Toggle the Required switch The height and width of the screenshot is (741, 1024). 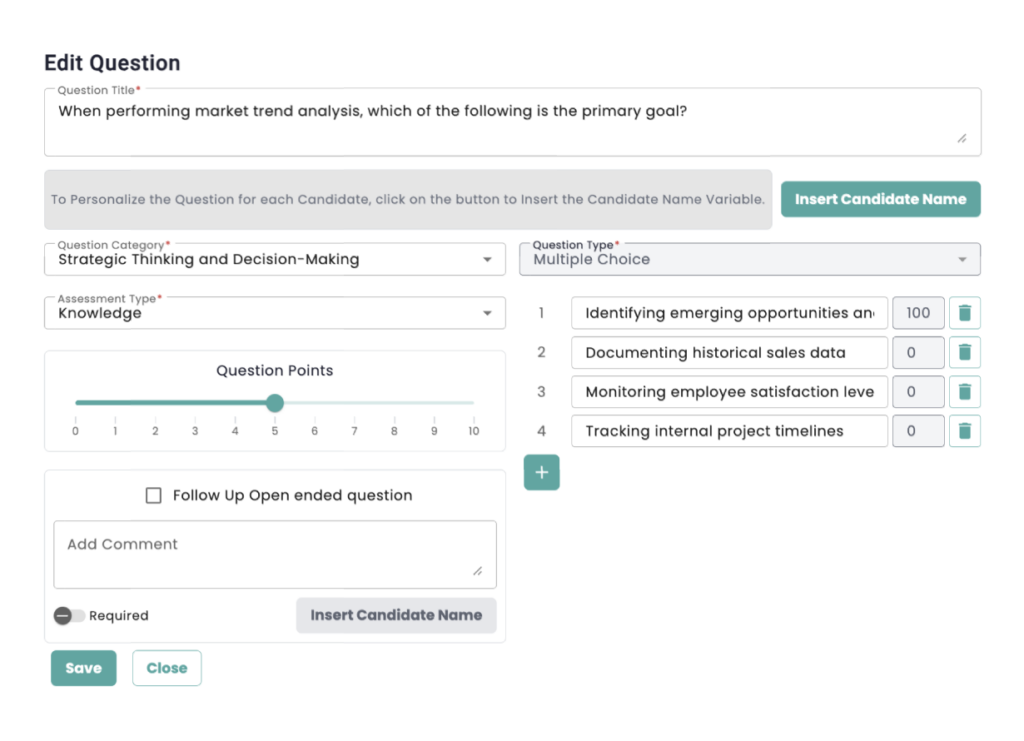click(69, 616)
